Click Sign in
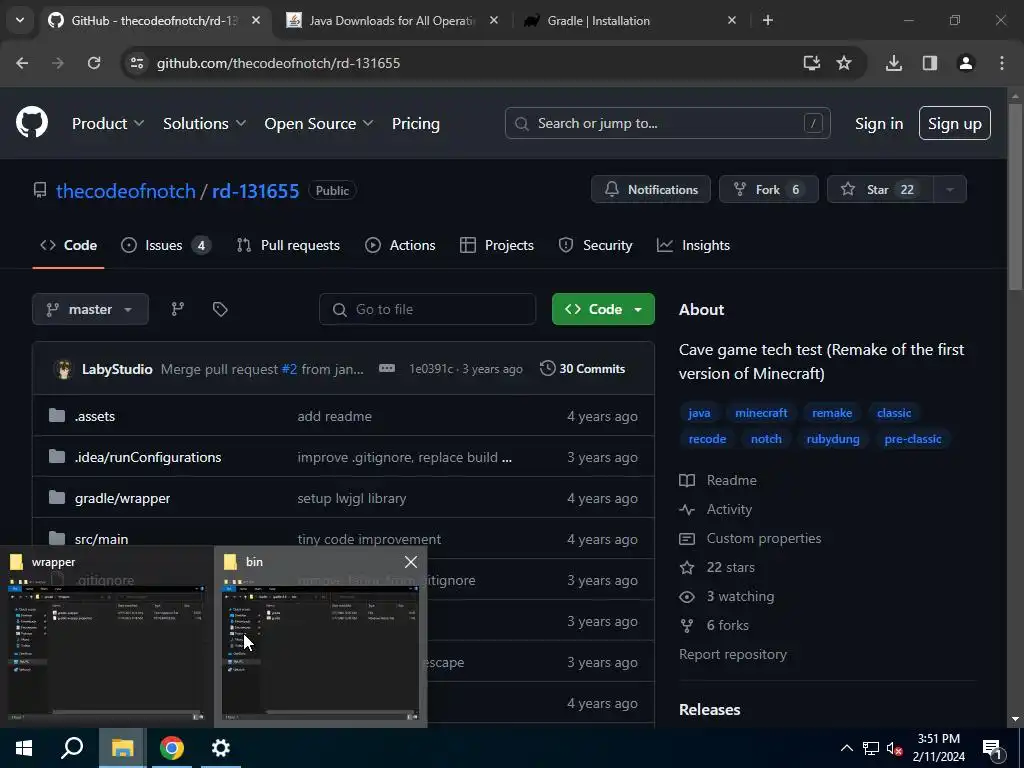 coord(879,123)
